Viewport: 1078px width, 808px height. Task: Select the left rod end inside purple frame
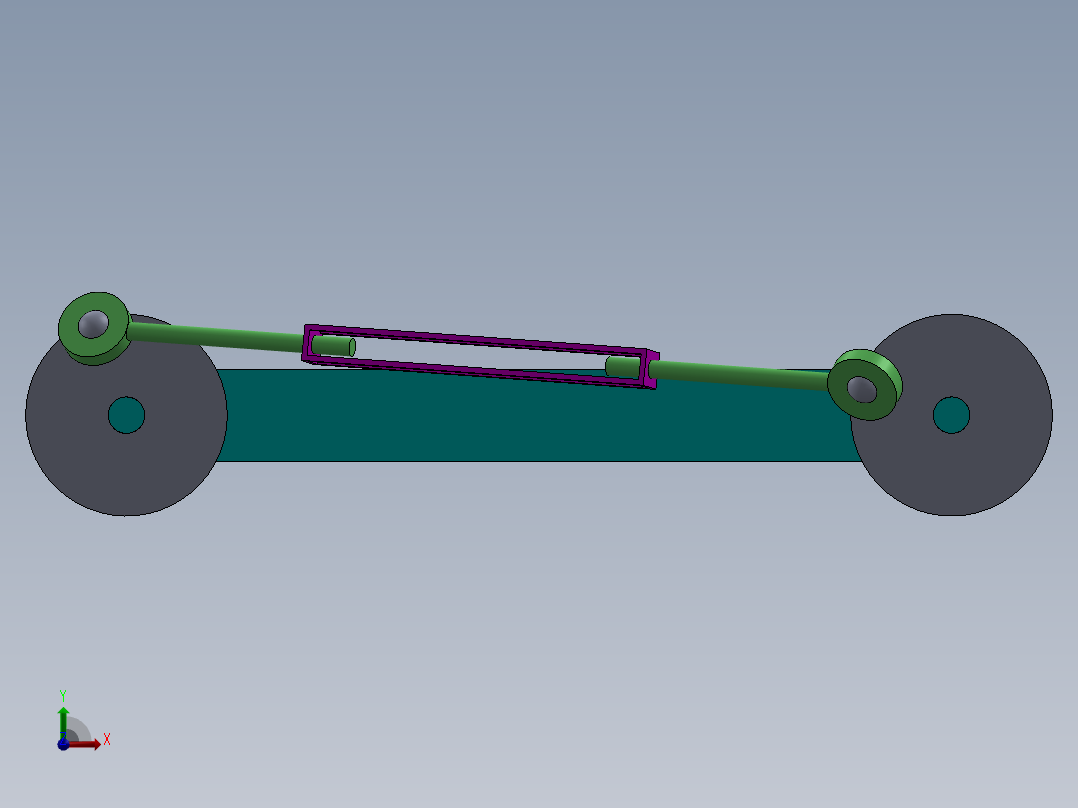pos(334,346)
